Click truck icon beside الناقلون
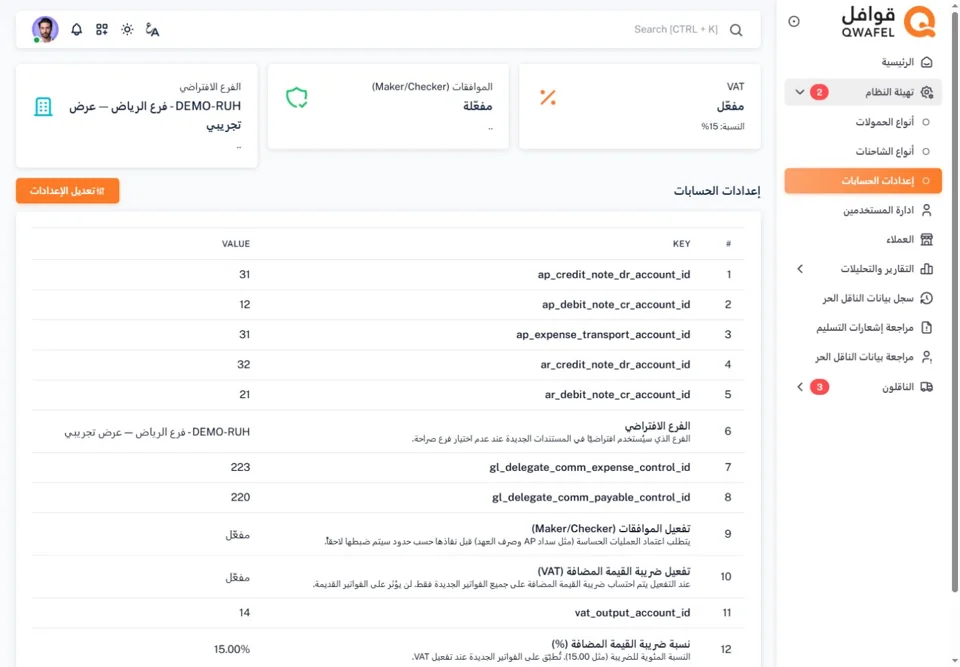The image size is (960, 667). (926, 387)
